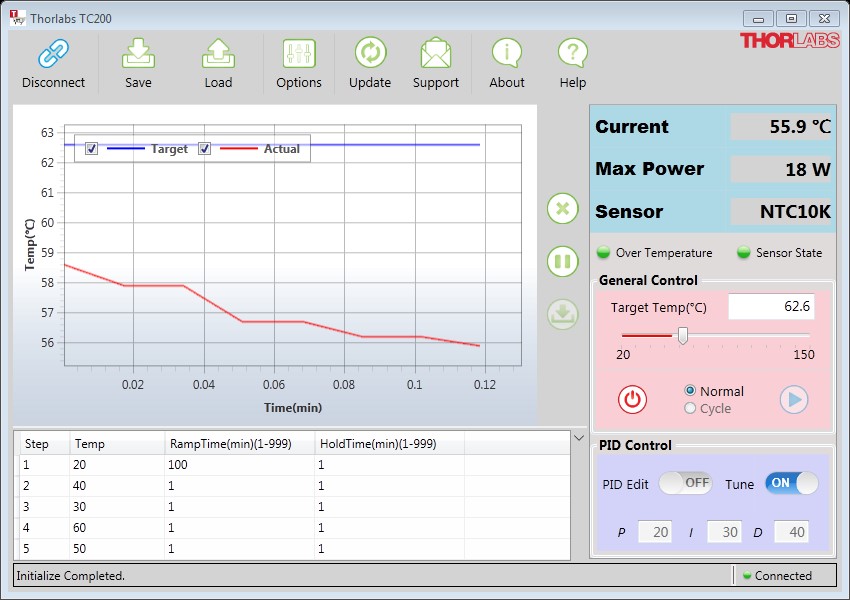Minimize the Thorlabs TC200 window
This screenshot has width=850, height=600.
(758, 19)
